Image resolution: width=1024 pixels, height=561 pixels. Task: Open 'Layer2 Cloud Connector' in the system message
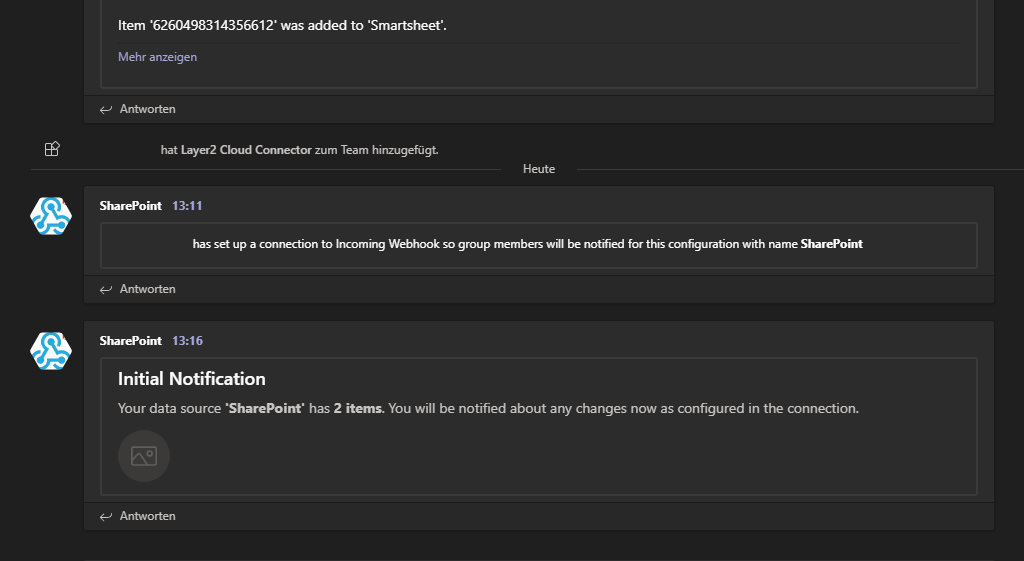tap(246, 150)
